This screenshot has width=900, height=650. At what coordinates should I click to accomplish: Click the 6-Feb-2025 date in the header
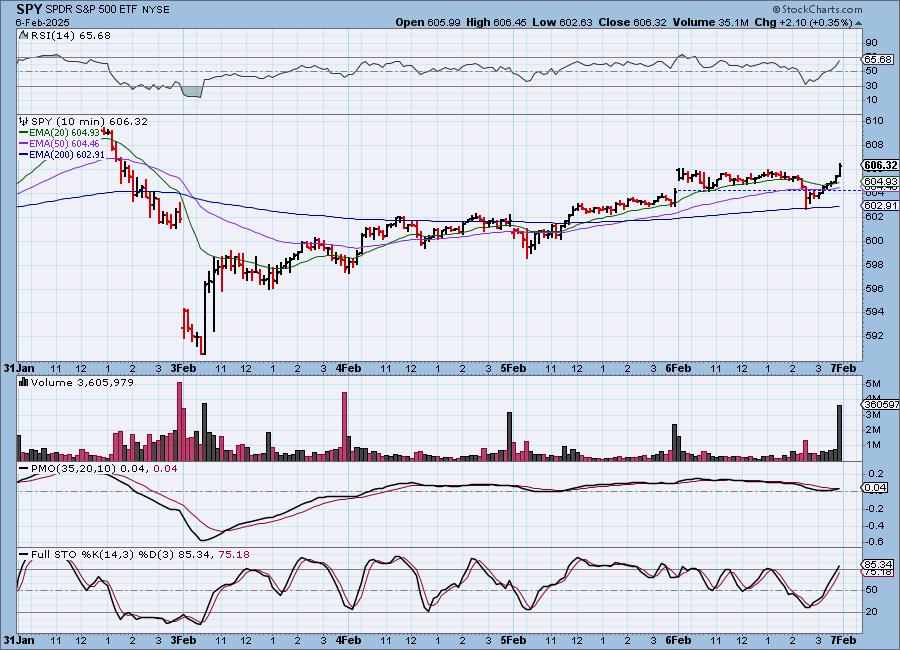pos(42,22)
